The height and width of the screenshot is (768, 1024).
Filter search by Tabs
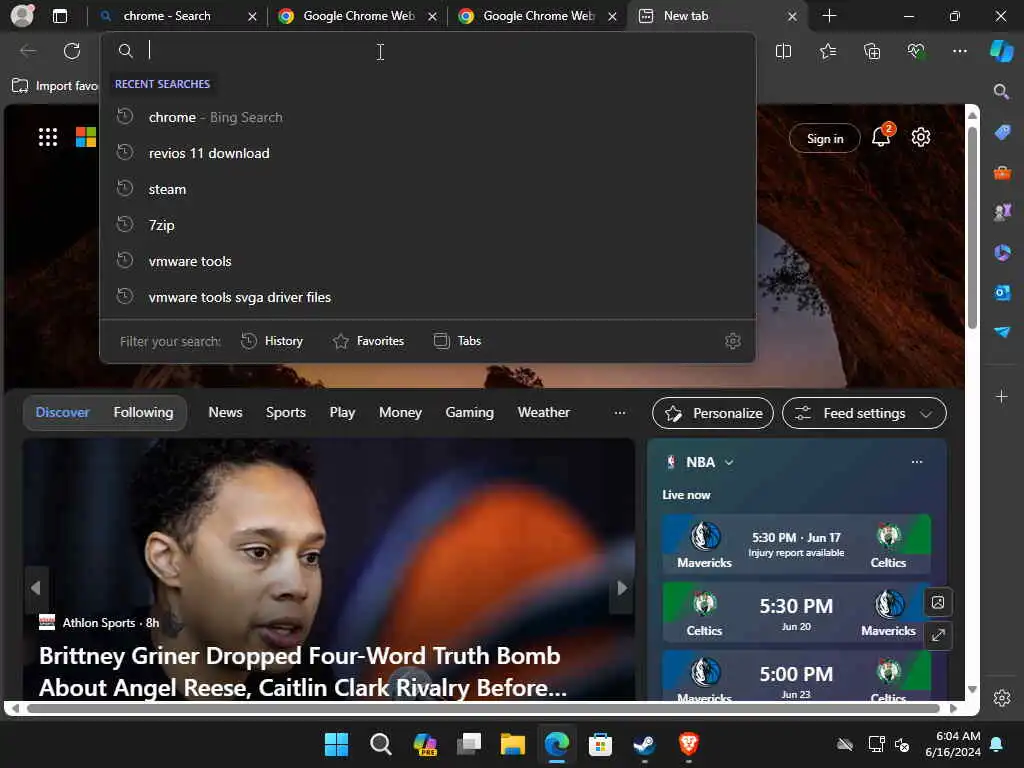457,341
